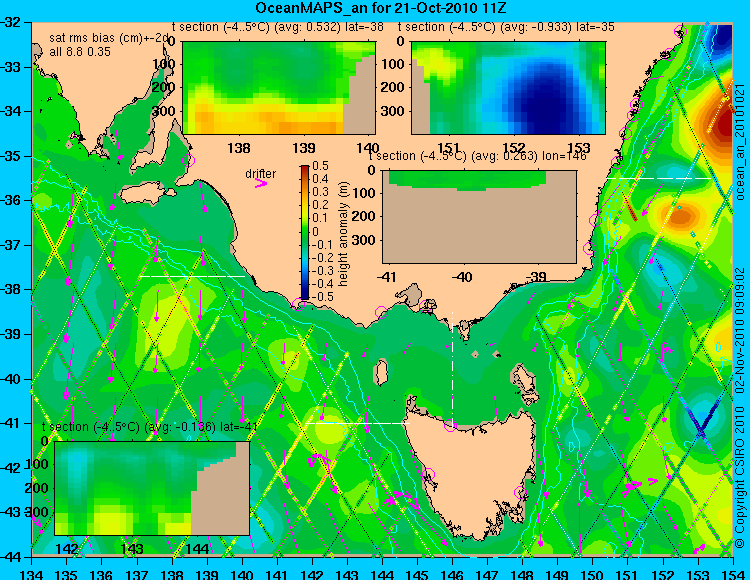Click the white dashed section line at latitude -41
Viewport: 750px width, 580px height.
click(x=358, y=423)
